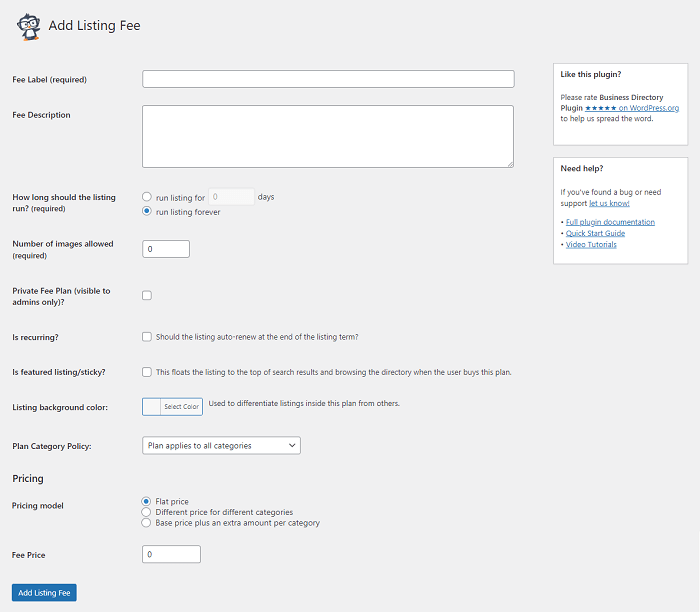The width and height of the screenshot is (700, 612).
Task: Open the Full plugin documentation link
Action: [610, 222]
